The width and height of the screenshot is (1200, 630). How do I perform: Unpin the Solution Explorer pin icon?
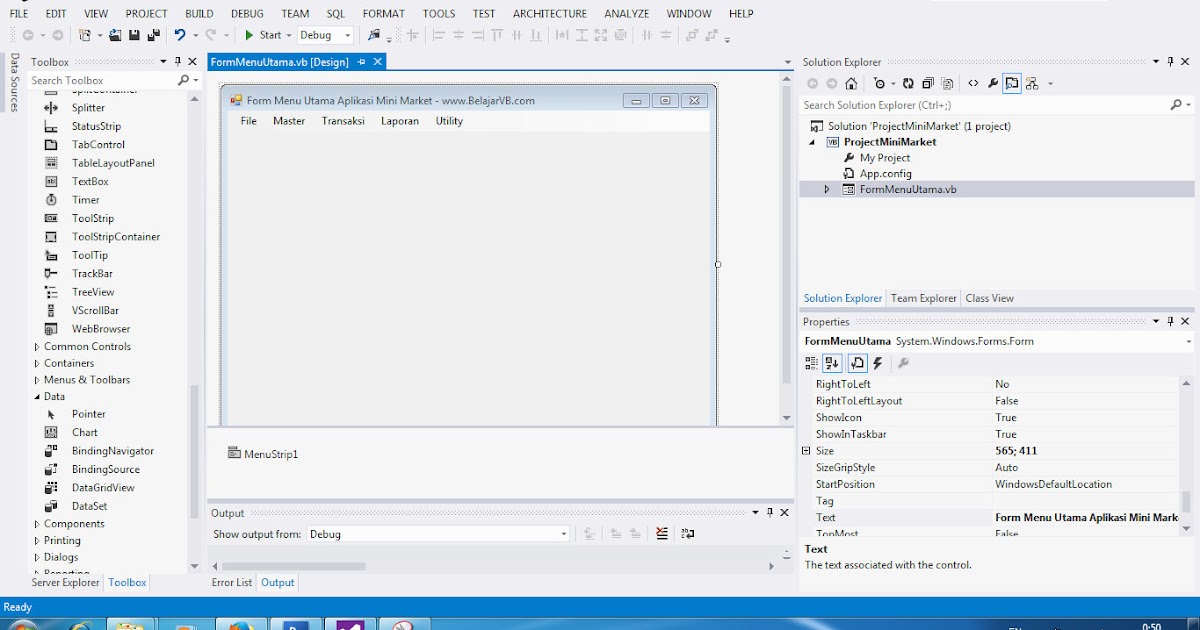tap(1168, 61)
